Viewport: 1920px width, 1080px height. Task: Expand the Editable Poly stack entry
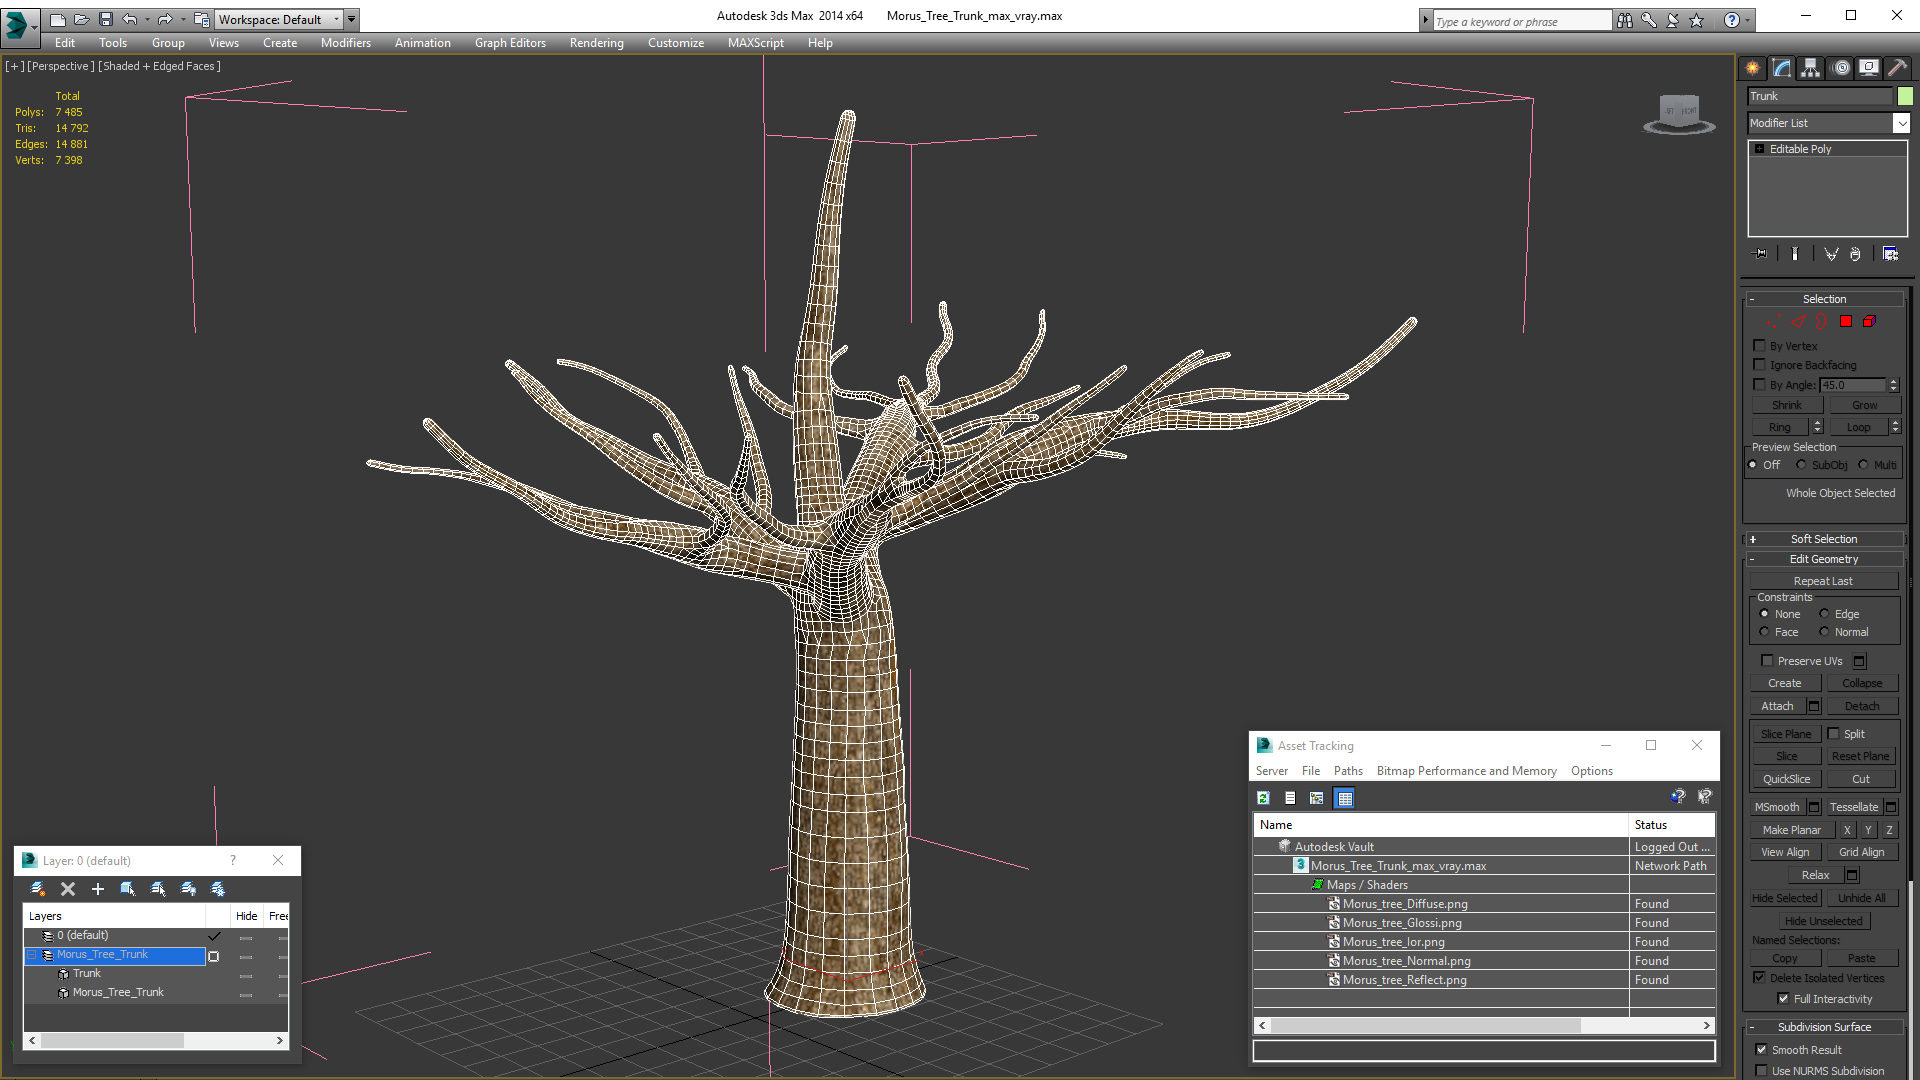(x=1759, y=149)
